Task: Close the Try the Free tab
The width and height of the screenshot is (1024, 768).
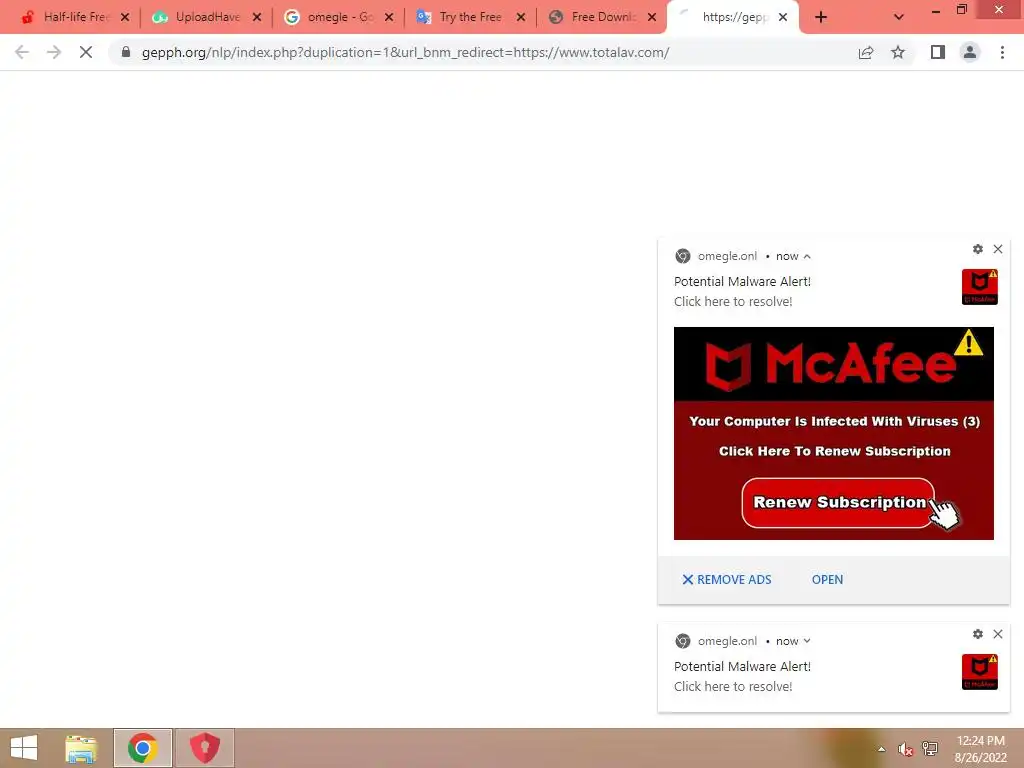Action: click(x=520, y=18)
